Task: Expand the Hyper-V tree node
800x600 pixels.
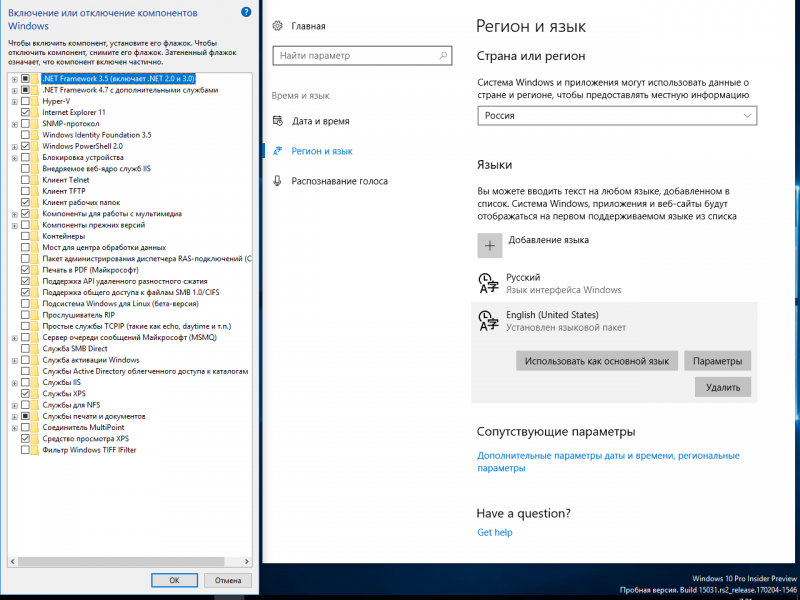Action: click(x=15, y=102)
